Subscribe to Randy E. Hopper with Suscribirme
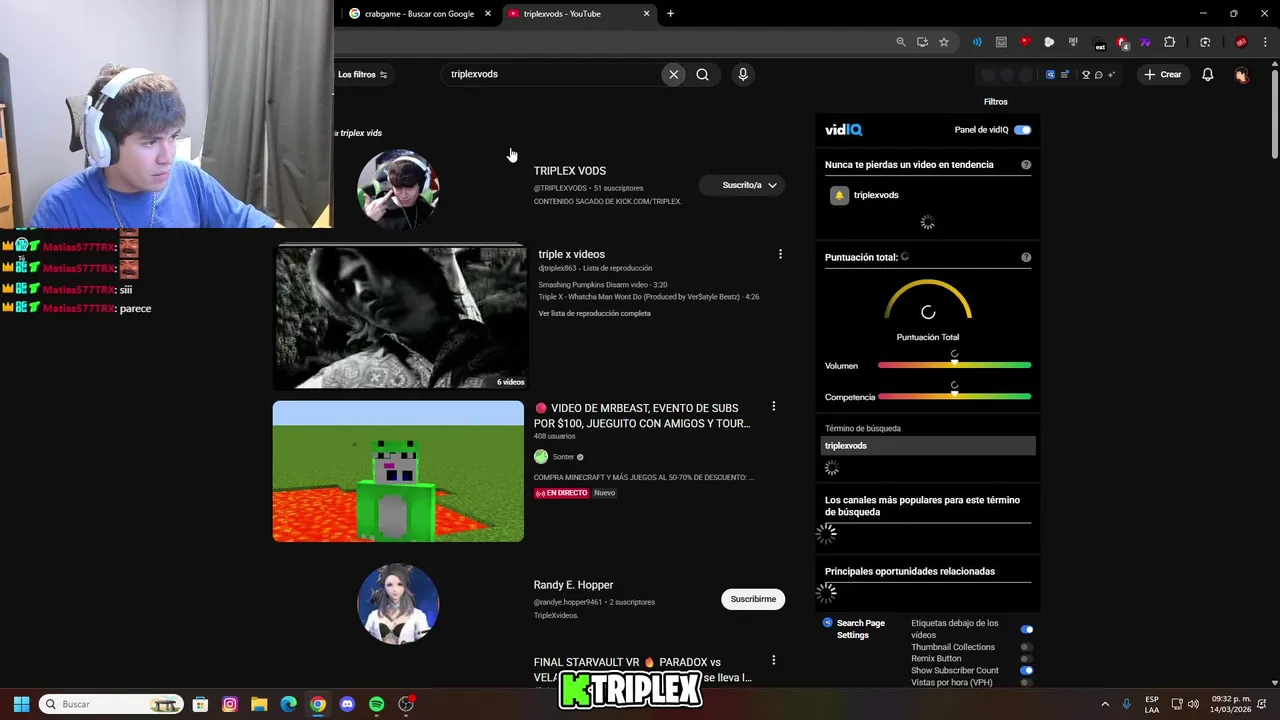This screenshot has height=720, width=1280. pyautogui.click(x=753, y=599)
